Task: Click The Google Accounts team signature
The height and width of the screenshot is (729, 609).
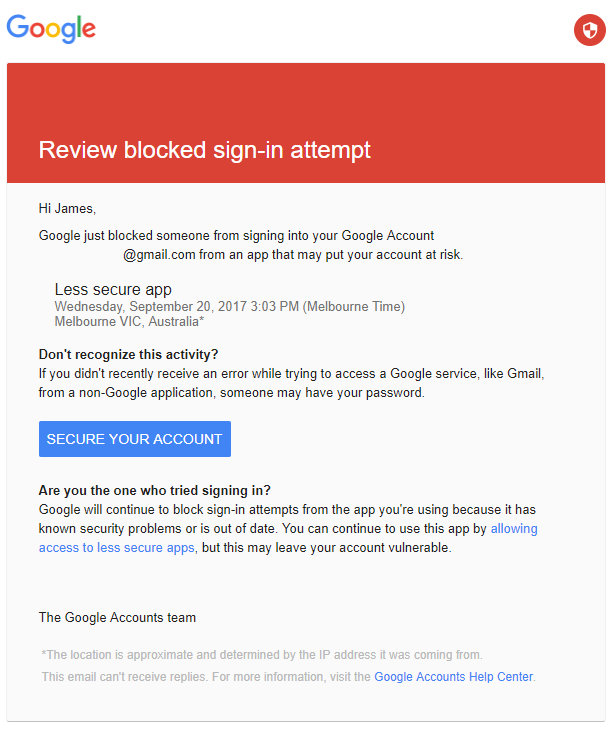Action: [117, 617]
